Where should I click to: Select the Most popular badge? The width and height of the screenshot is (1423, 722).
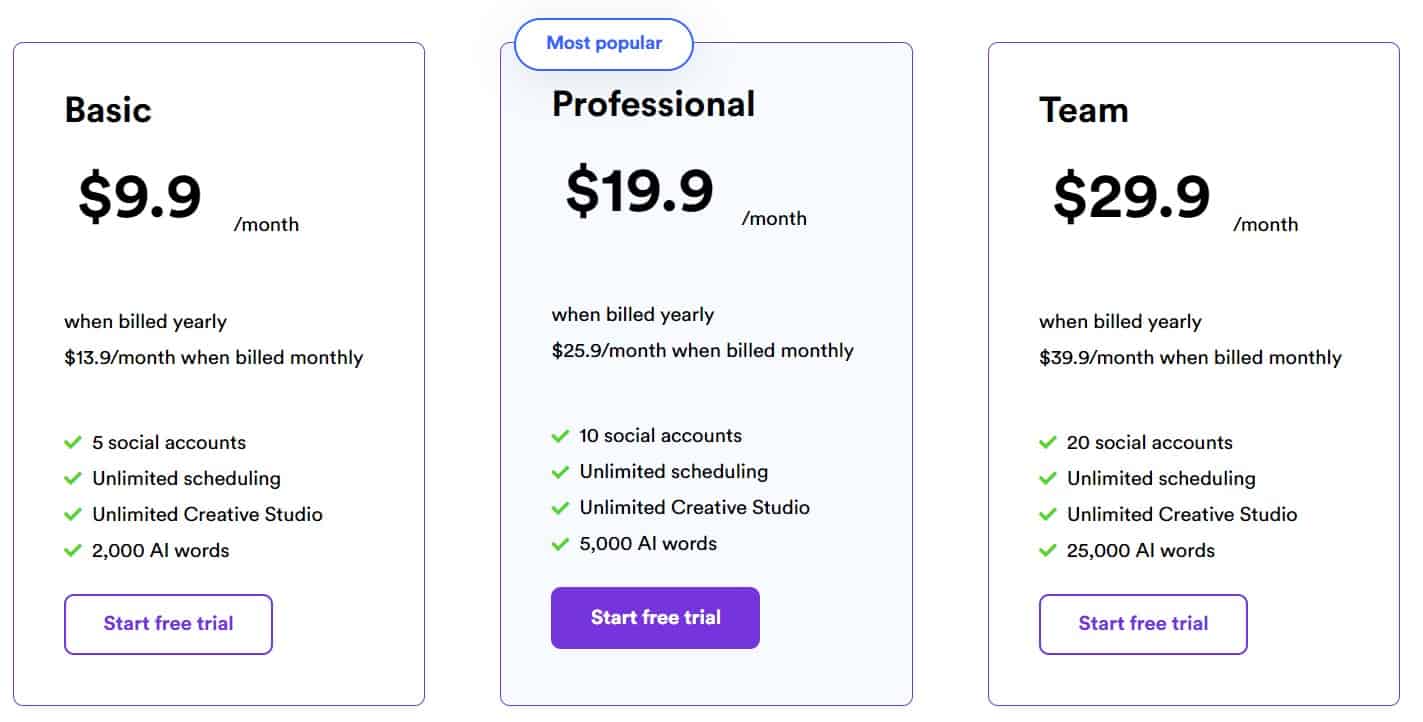[x=603, y=43]
